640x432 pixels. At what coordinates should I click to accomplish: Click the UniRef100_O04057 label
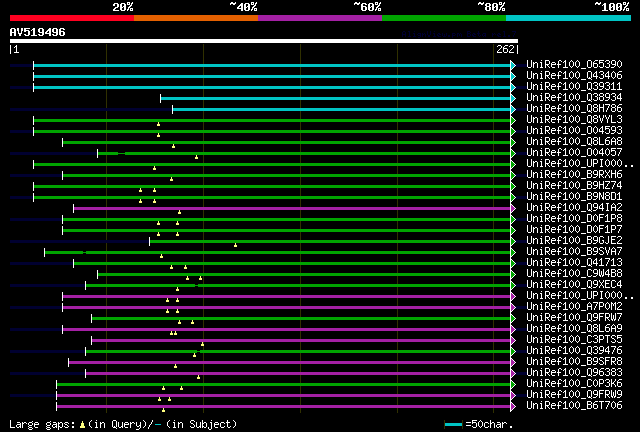[x=574, y=153]
